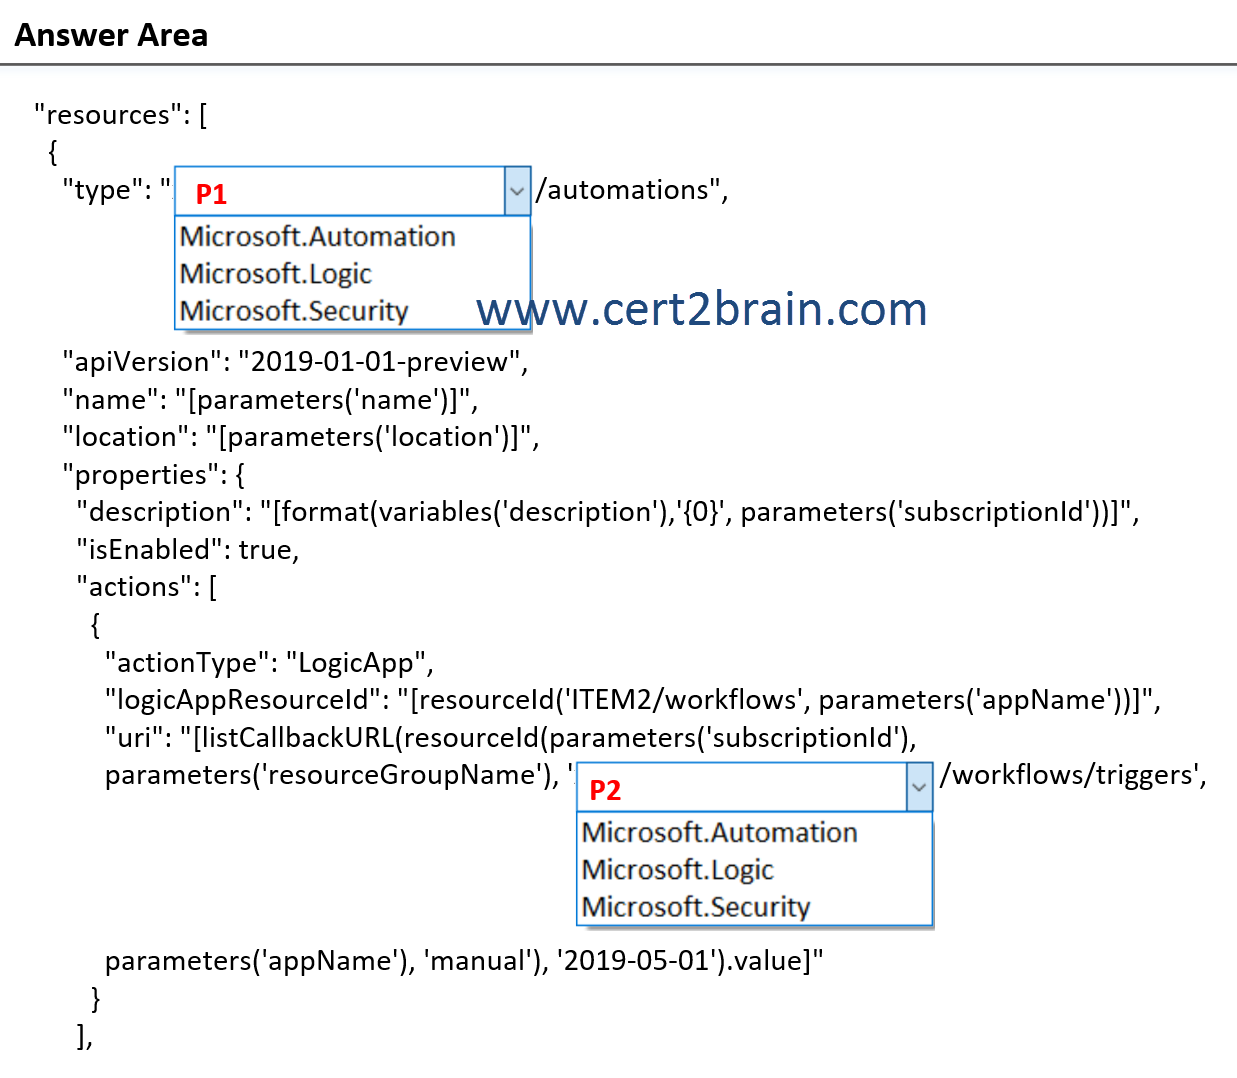Click the /workflows/triggers' text
The width and height of the screenshot is (1237, 1078).
click(x=1073, y=775)
